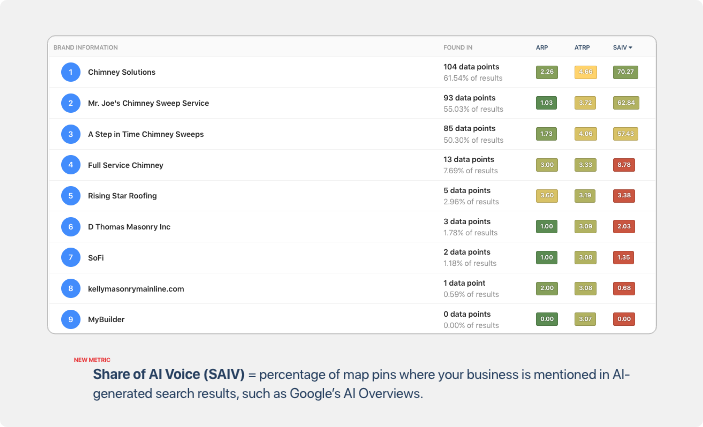Click ATRP value 3.07 for MyBuilder

586,319
